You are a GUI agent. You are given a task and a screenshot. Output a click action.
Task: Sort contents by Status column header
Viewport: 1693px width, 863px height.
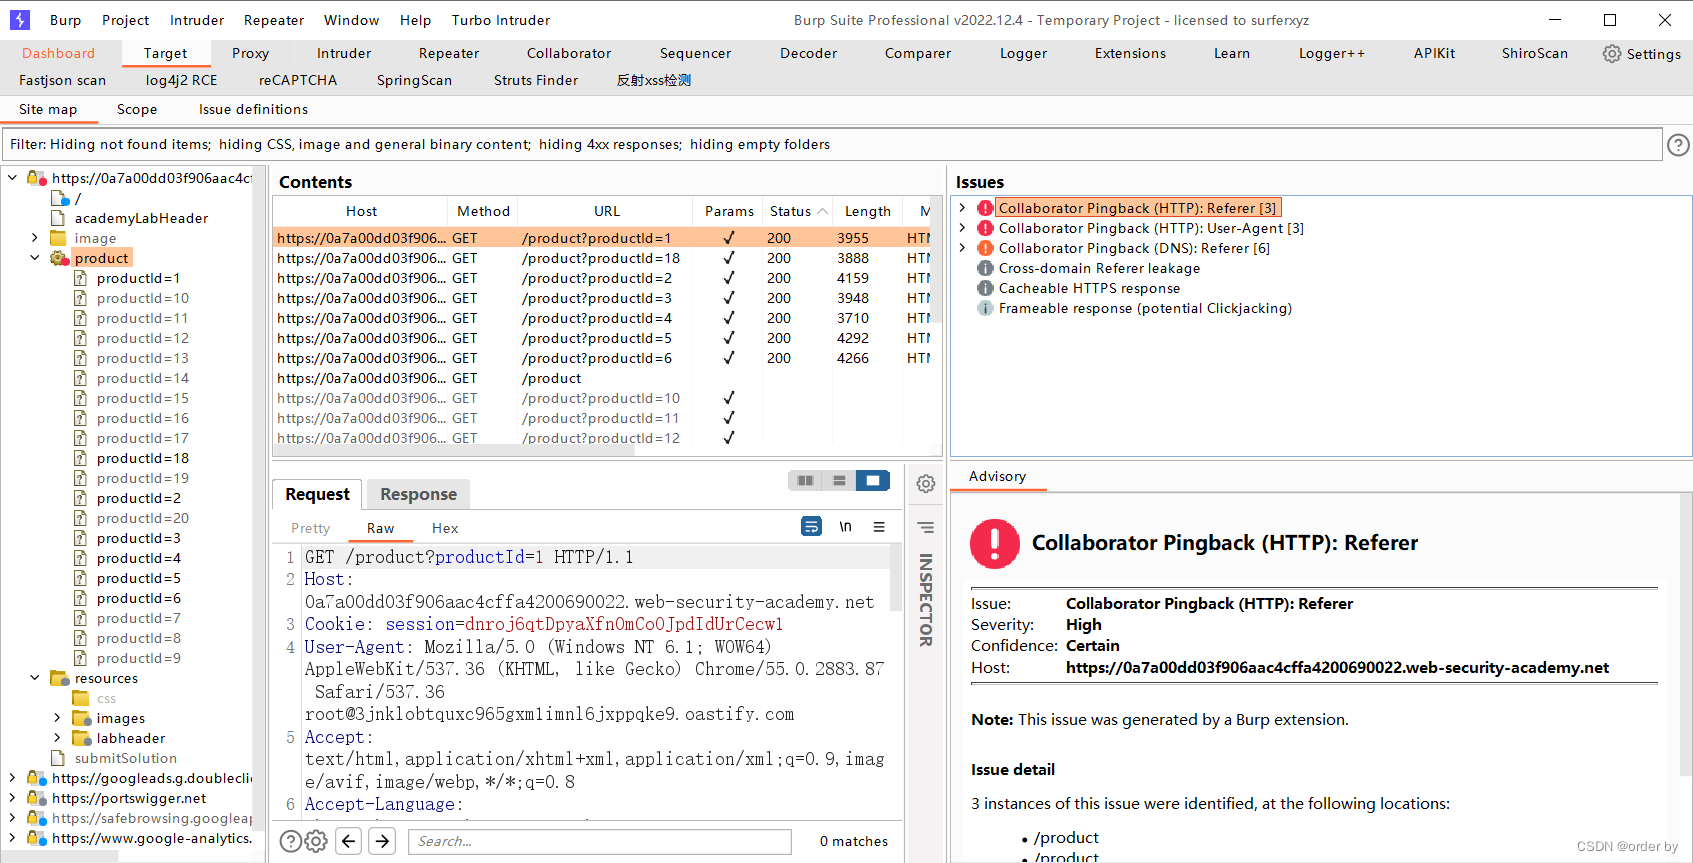(797, 211)
